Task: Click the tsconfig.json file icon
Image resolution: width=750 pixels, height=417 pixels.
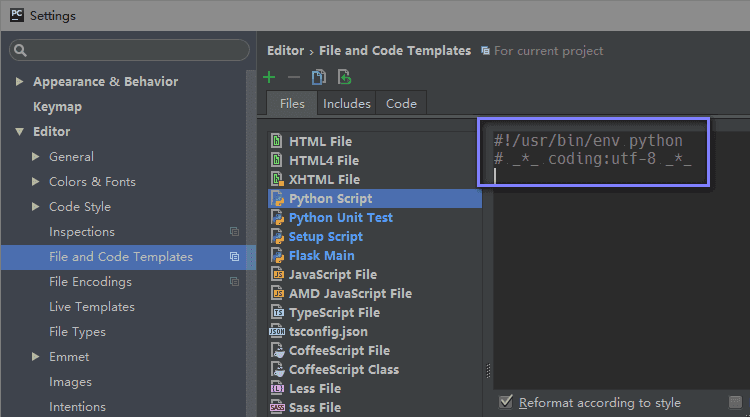Action: [x=277, y=331]
